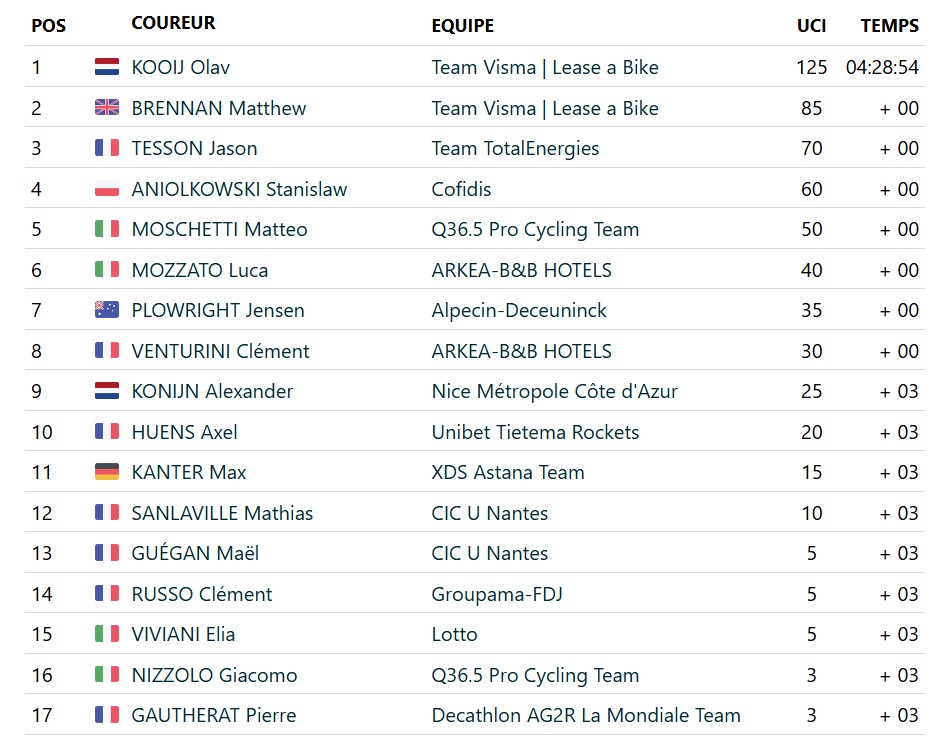Click the Australian flag beside PLOWRIGHT Jensen

[x=107, y=310]
